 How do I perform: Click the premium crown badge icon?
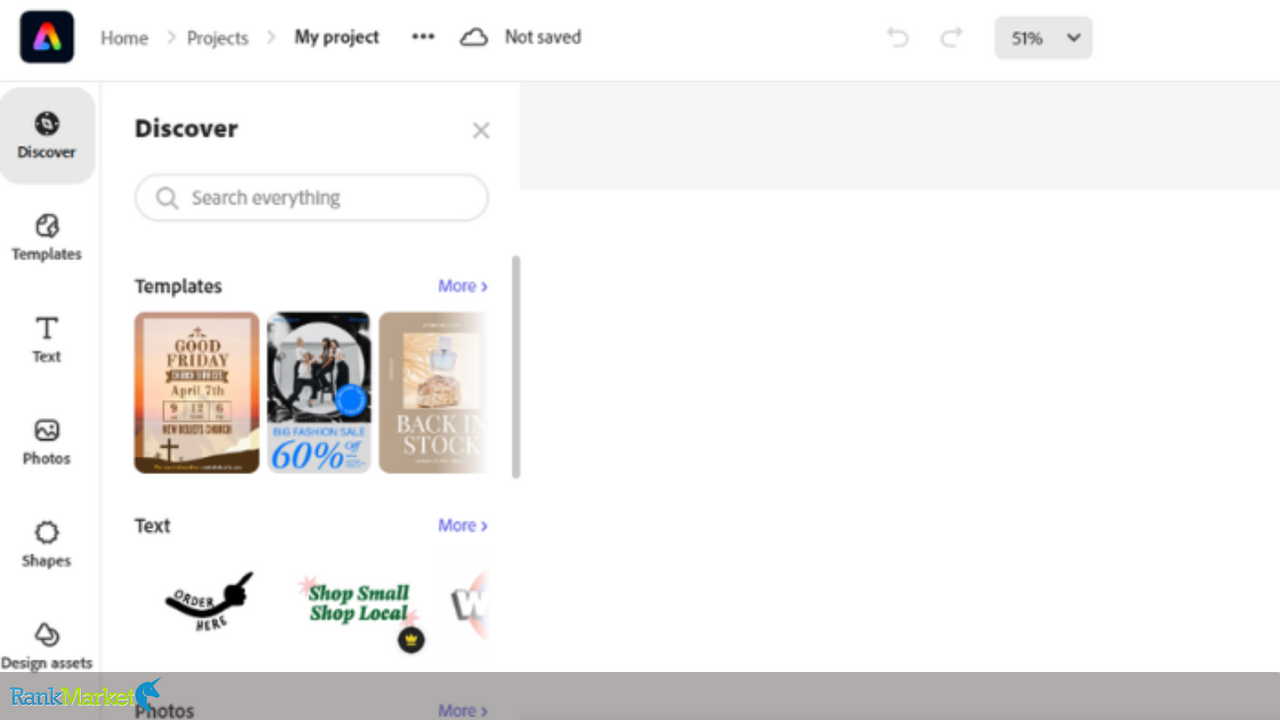coord(411,640)
